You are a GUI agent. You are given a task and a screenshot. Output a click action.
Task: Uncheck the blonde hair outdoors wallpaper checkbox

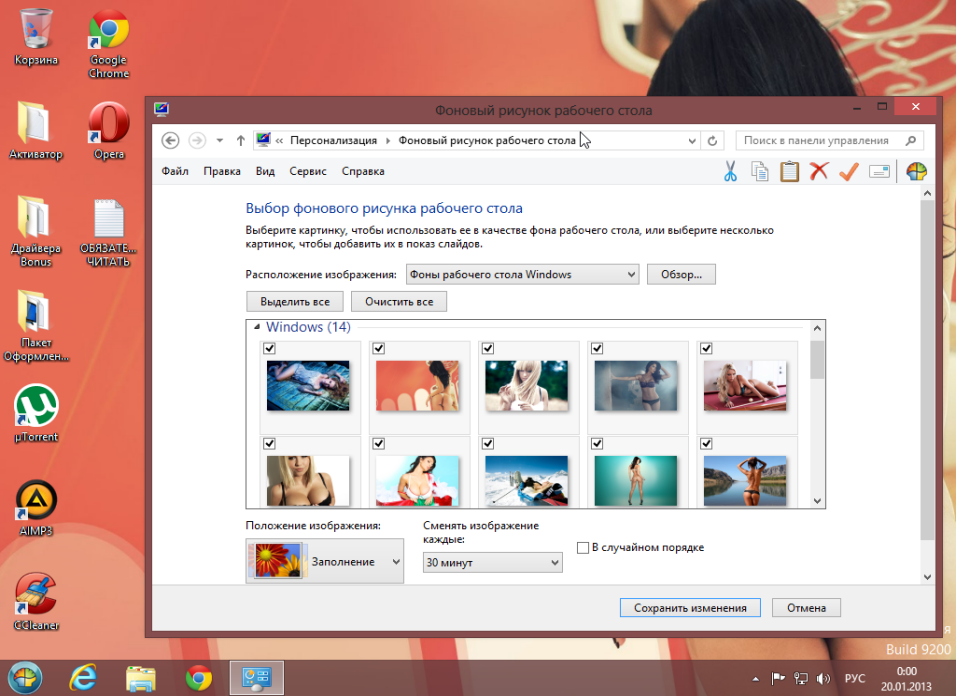point(488,348)
